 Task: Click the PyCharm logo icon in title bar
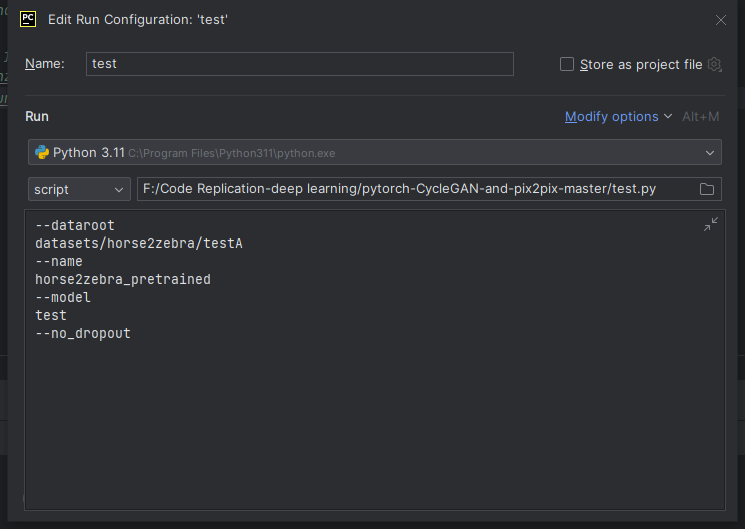(x=28, y=19)
